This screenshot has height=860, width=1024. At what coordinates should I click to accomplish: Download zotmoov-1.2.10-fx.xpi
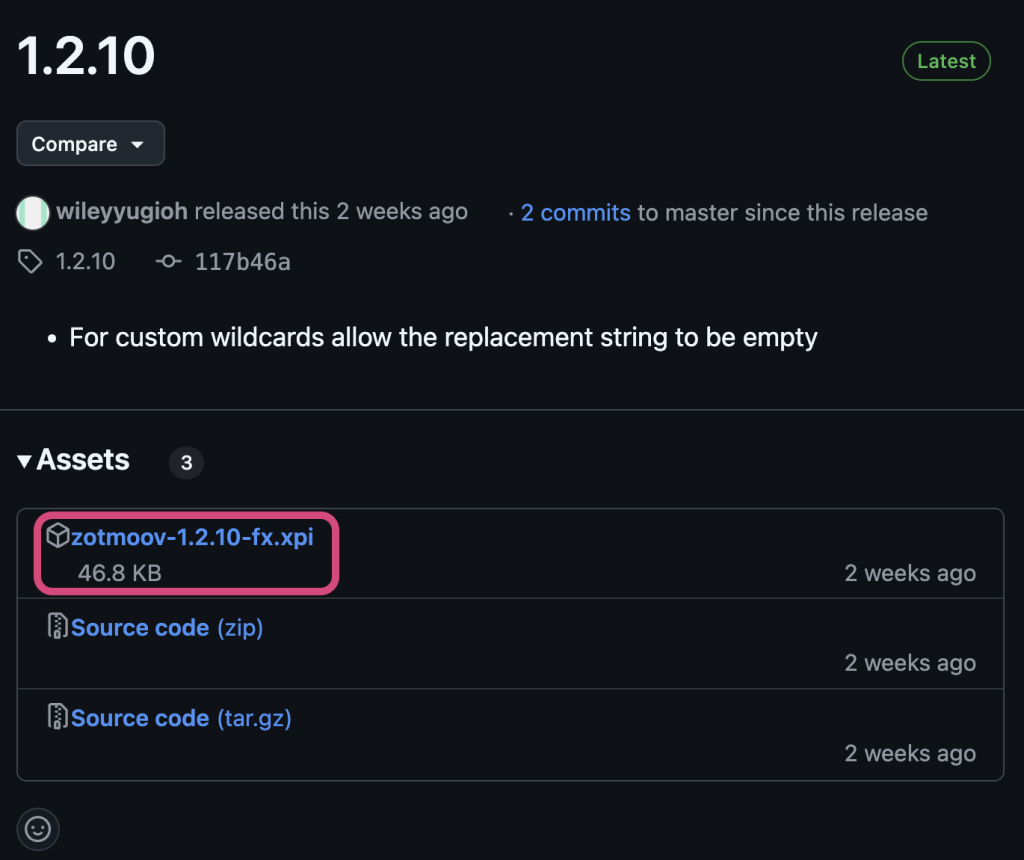pos(192,537)
